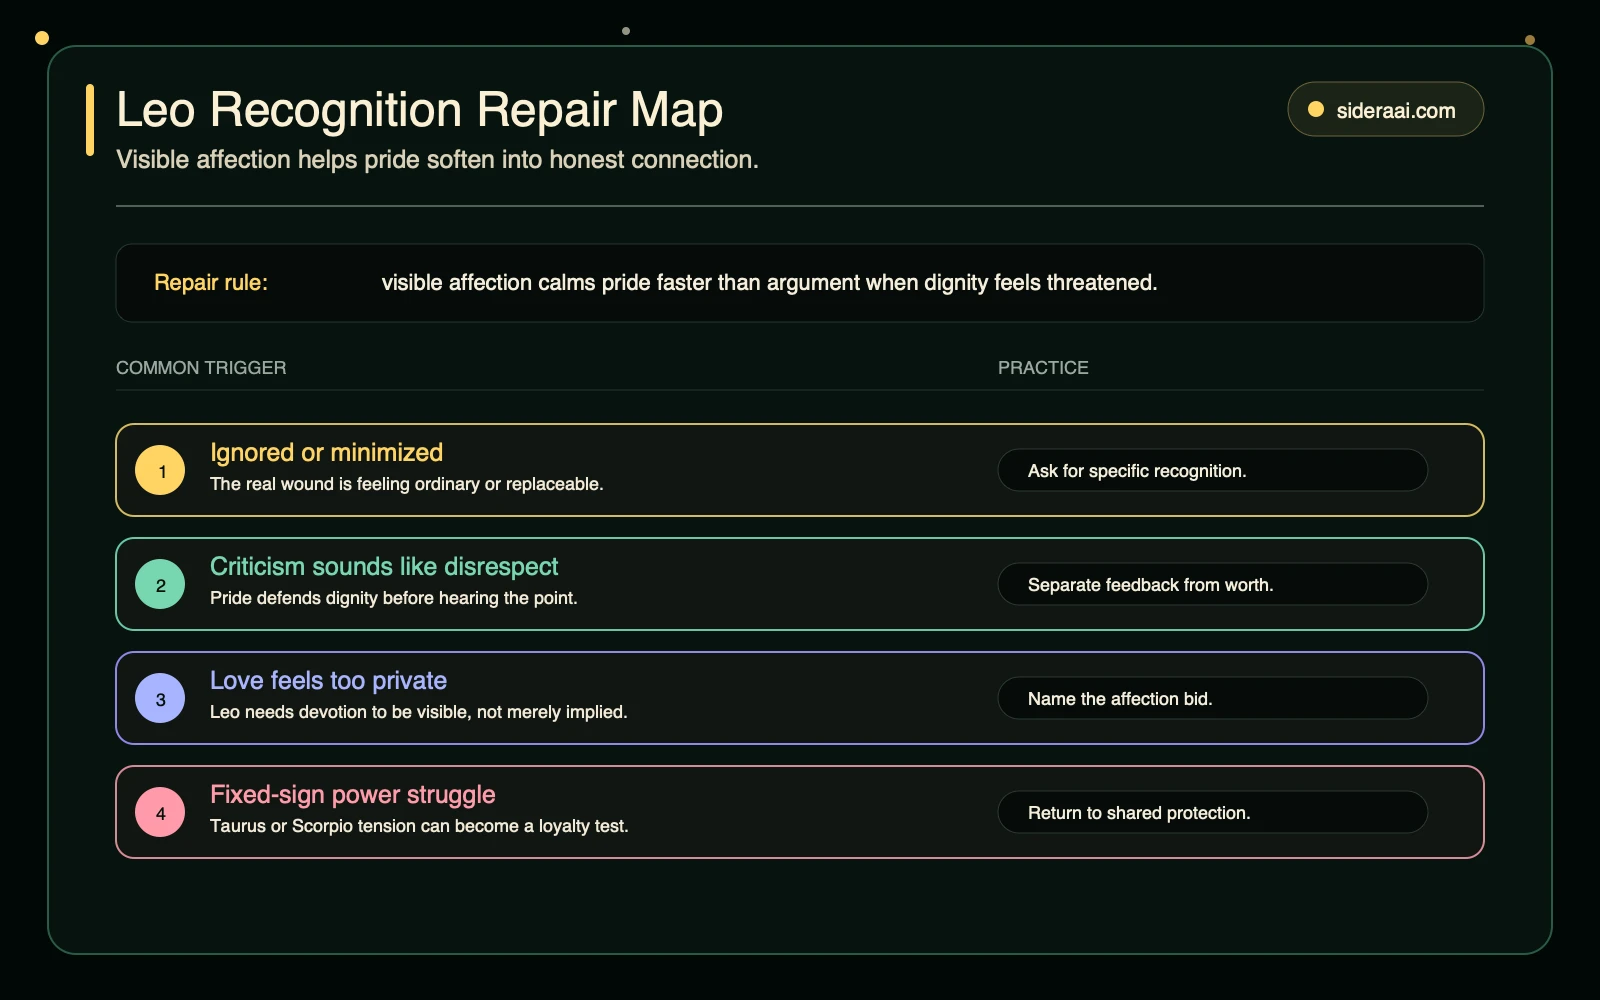Viewport: 1600px width, 1000px height.
Task: Click the COMMON TRIGGER column header
Action: [x=201, y=368]
